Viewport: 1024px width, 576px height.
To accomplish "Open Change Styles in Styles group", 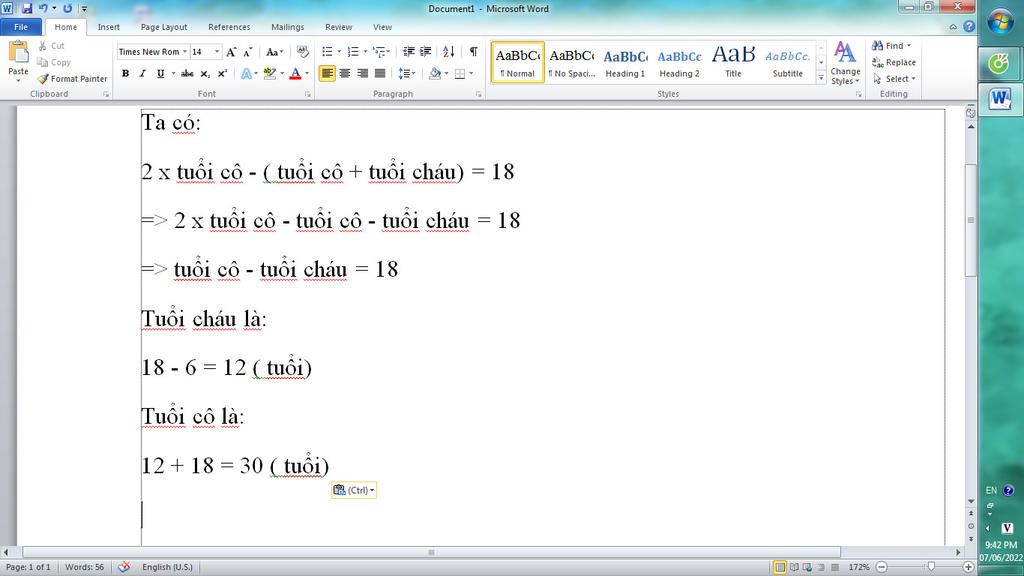I will [x=845, y=62].
